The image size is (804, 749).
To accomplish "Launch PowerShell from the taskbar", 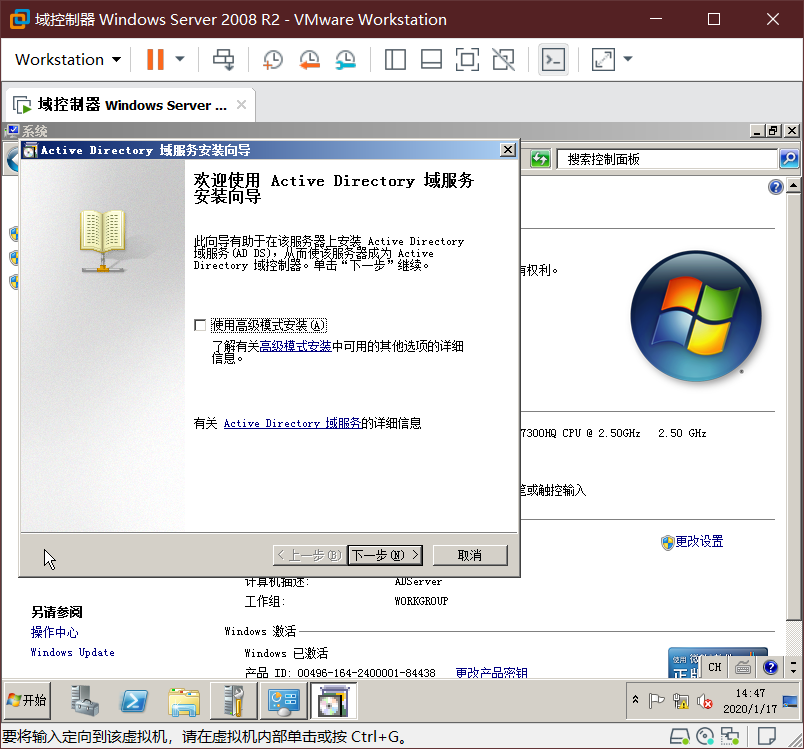I will pyautogui.click(x=134, y=701).
